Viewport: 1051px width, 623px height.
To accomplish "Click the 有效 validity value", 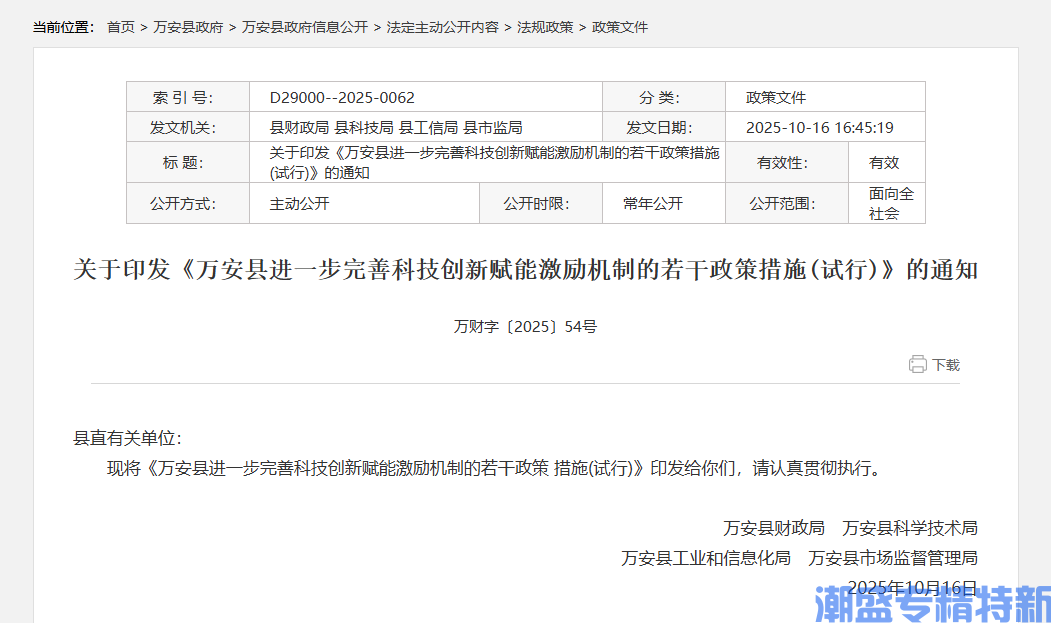I will coord(884,162).
